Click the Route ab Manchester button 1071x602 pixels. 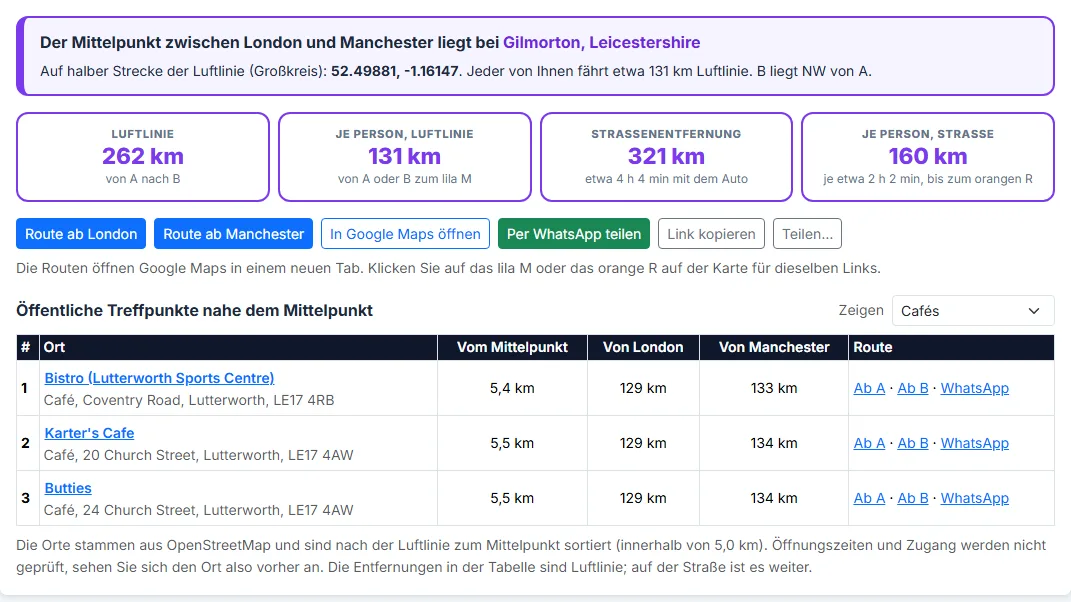point(234,234)
